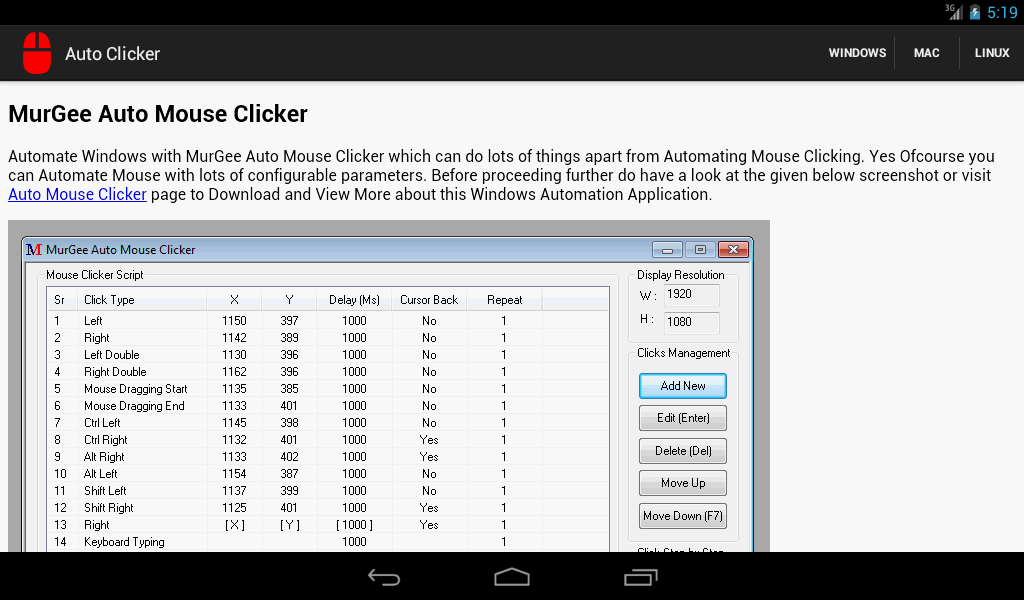Click the Add New button
The height and width of the screenshot is (600, 1024).
pos(682,386)
